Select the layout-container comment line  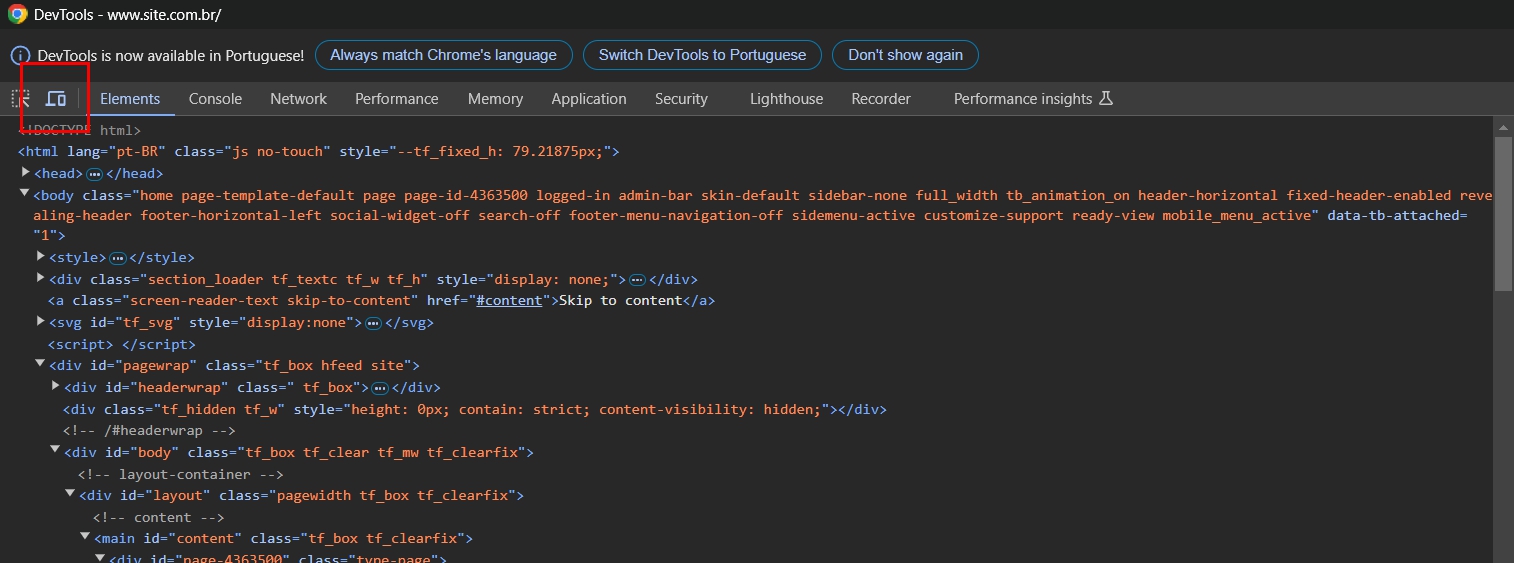pyautogui.click(x=181, y=475)
